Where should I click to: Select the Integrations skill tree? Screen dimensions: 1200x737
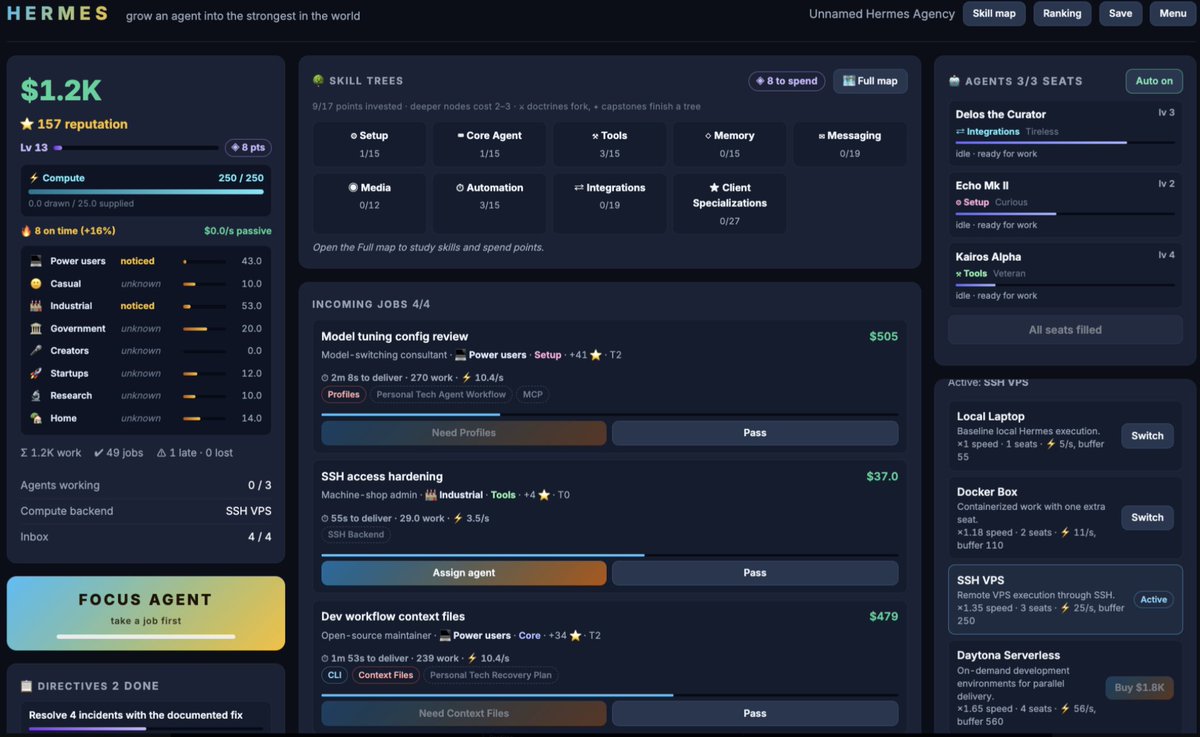[609, 204]
